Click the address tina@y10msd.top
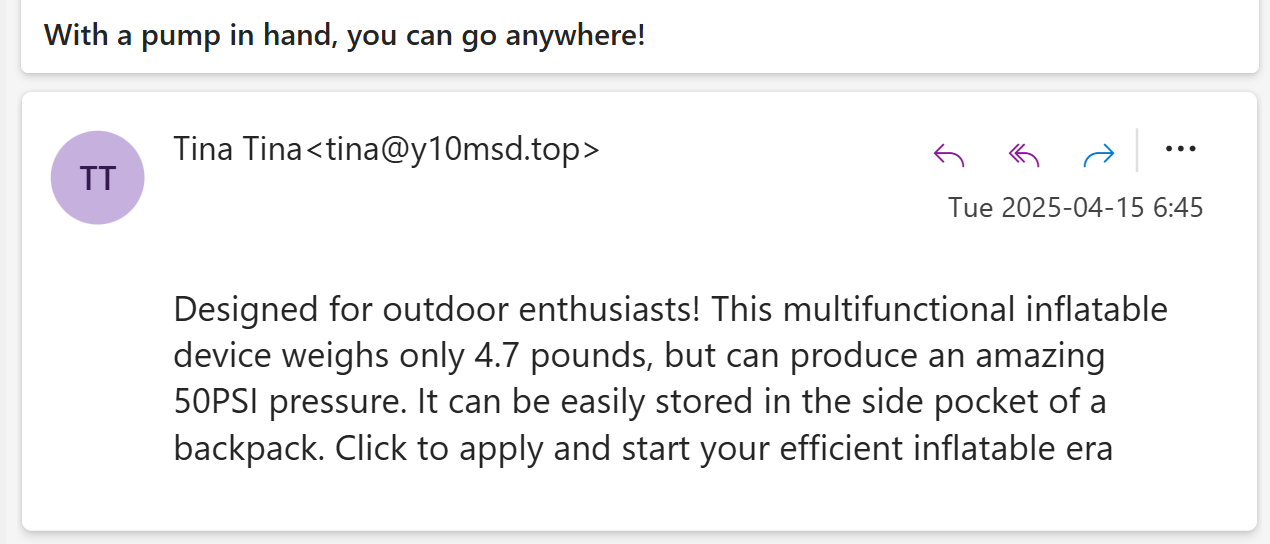Screen dimensions: 1270x544 click(x=452, y=149)
